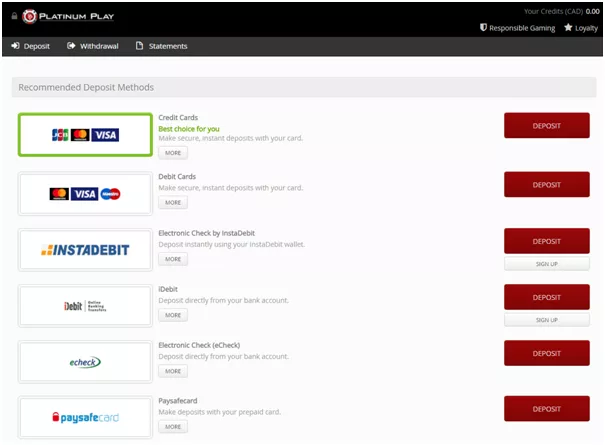The height and width of the screenshot is (445, 605).
Task: Select the InstaDebit logo tile
Action: (x=85, y=250)
